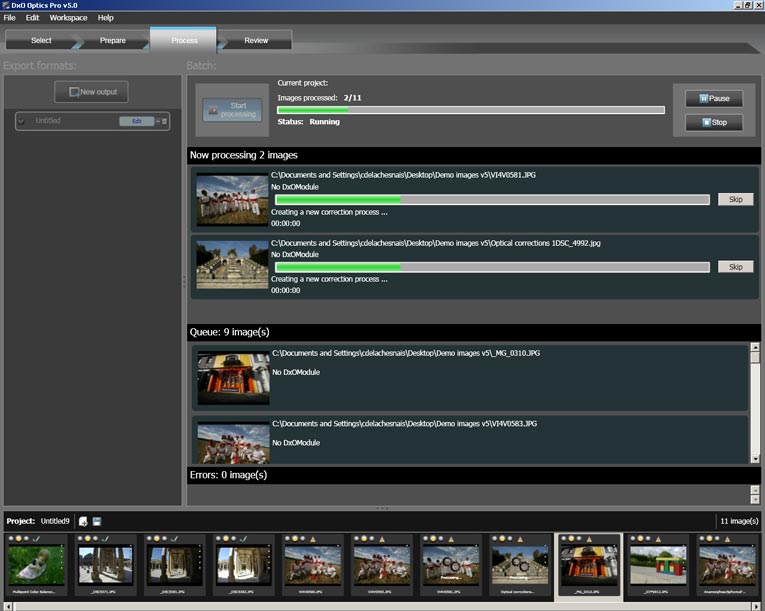765x611 pixels.
Task: Click the errors list scroll up arrow
Action: point(755,489)
